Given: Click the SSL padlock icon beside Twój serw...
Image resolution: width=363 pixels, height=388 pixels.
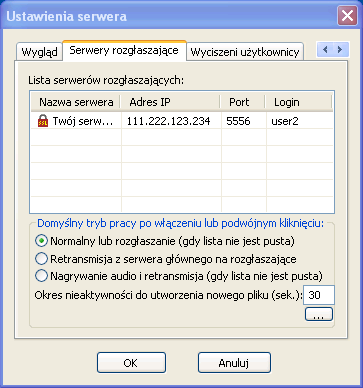Looking at the screenshot, I should [43, 121].
